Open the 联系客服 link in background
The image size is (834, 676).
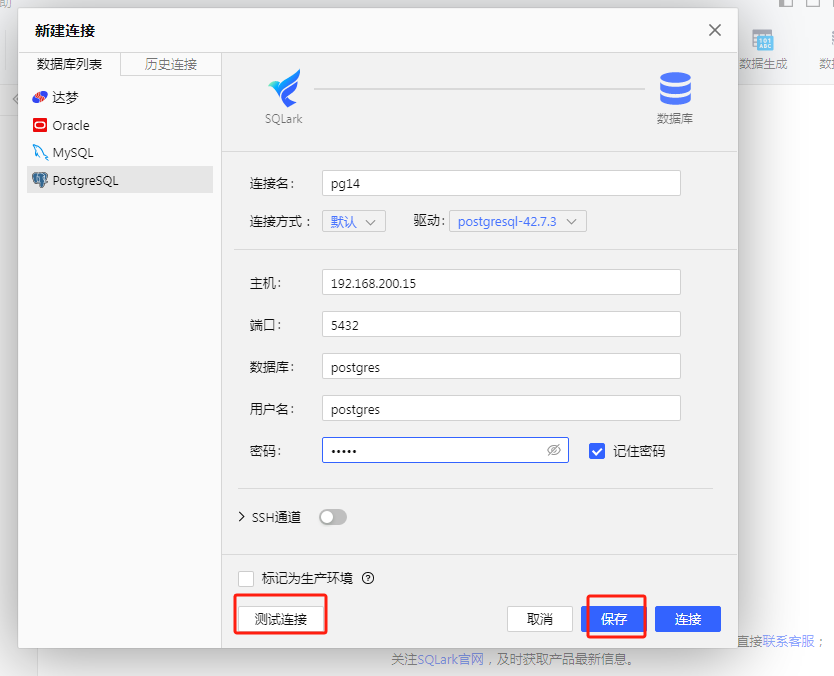(x=789, y=641)
